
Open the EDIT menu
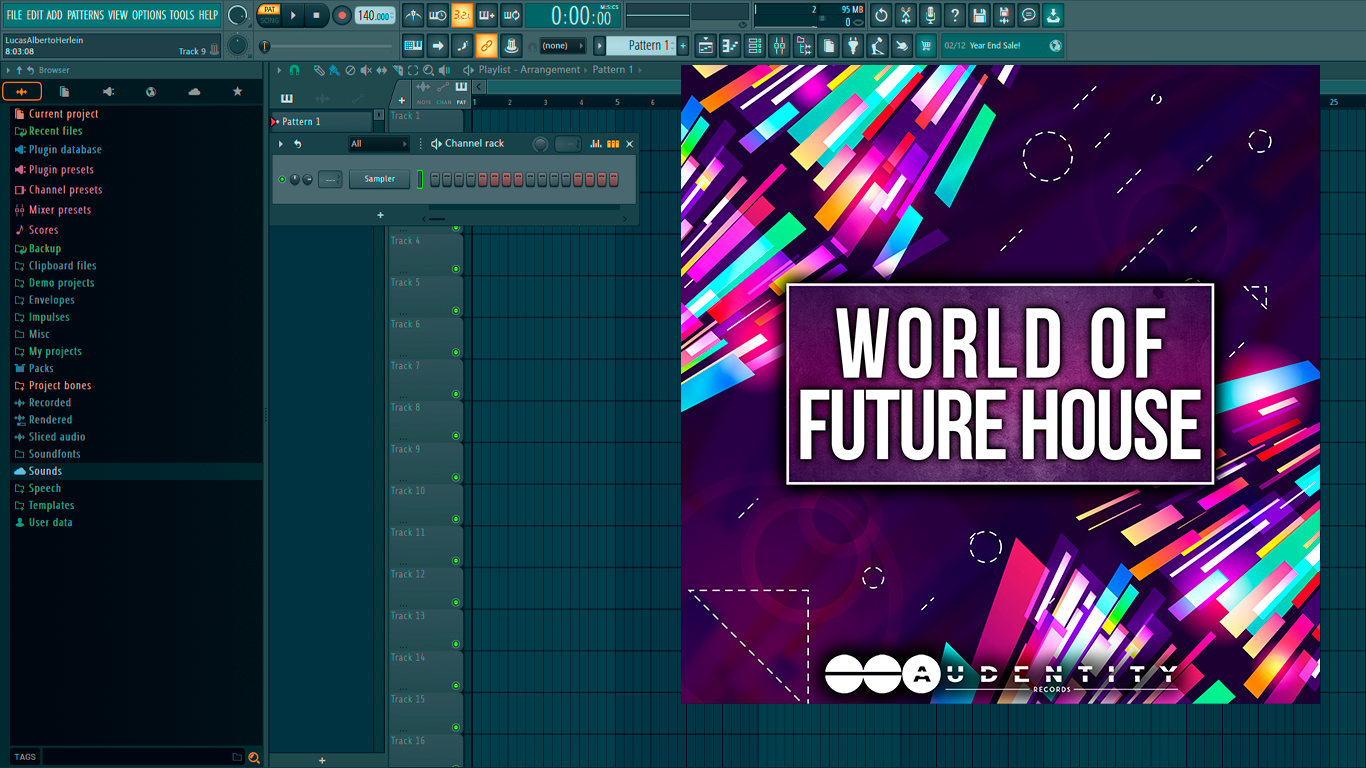[x=35, y=15]
